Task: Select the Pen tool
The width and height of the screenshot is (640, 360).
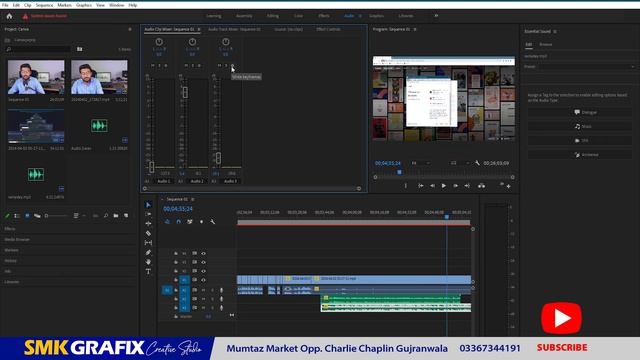Action: click(x=148, y=252)
